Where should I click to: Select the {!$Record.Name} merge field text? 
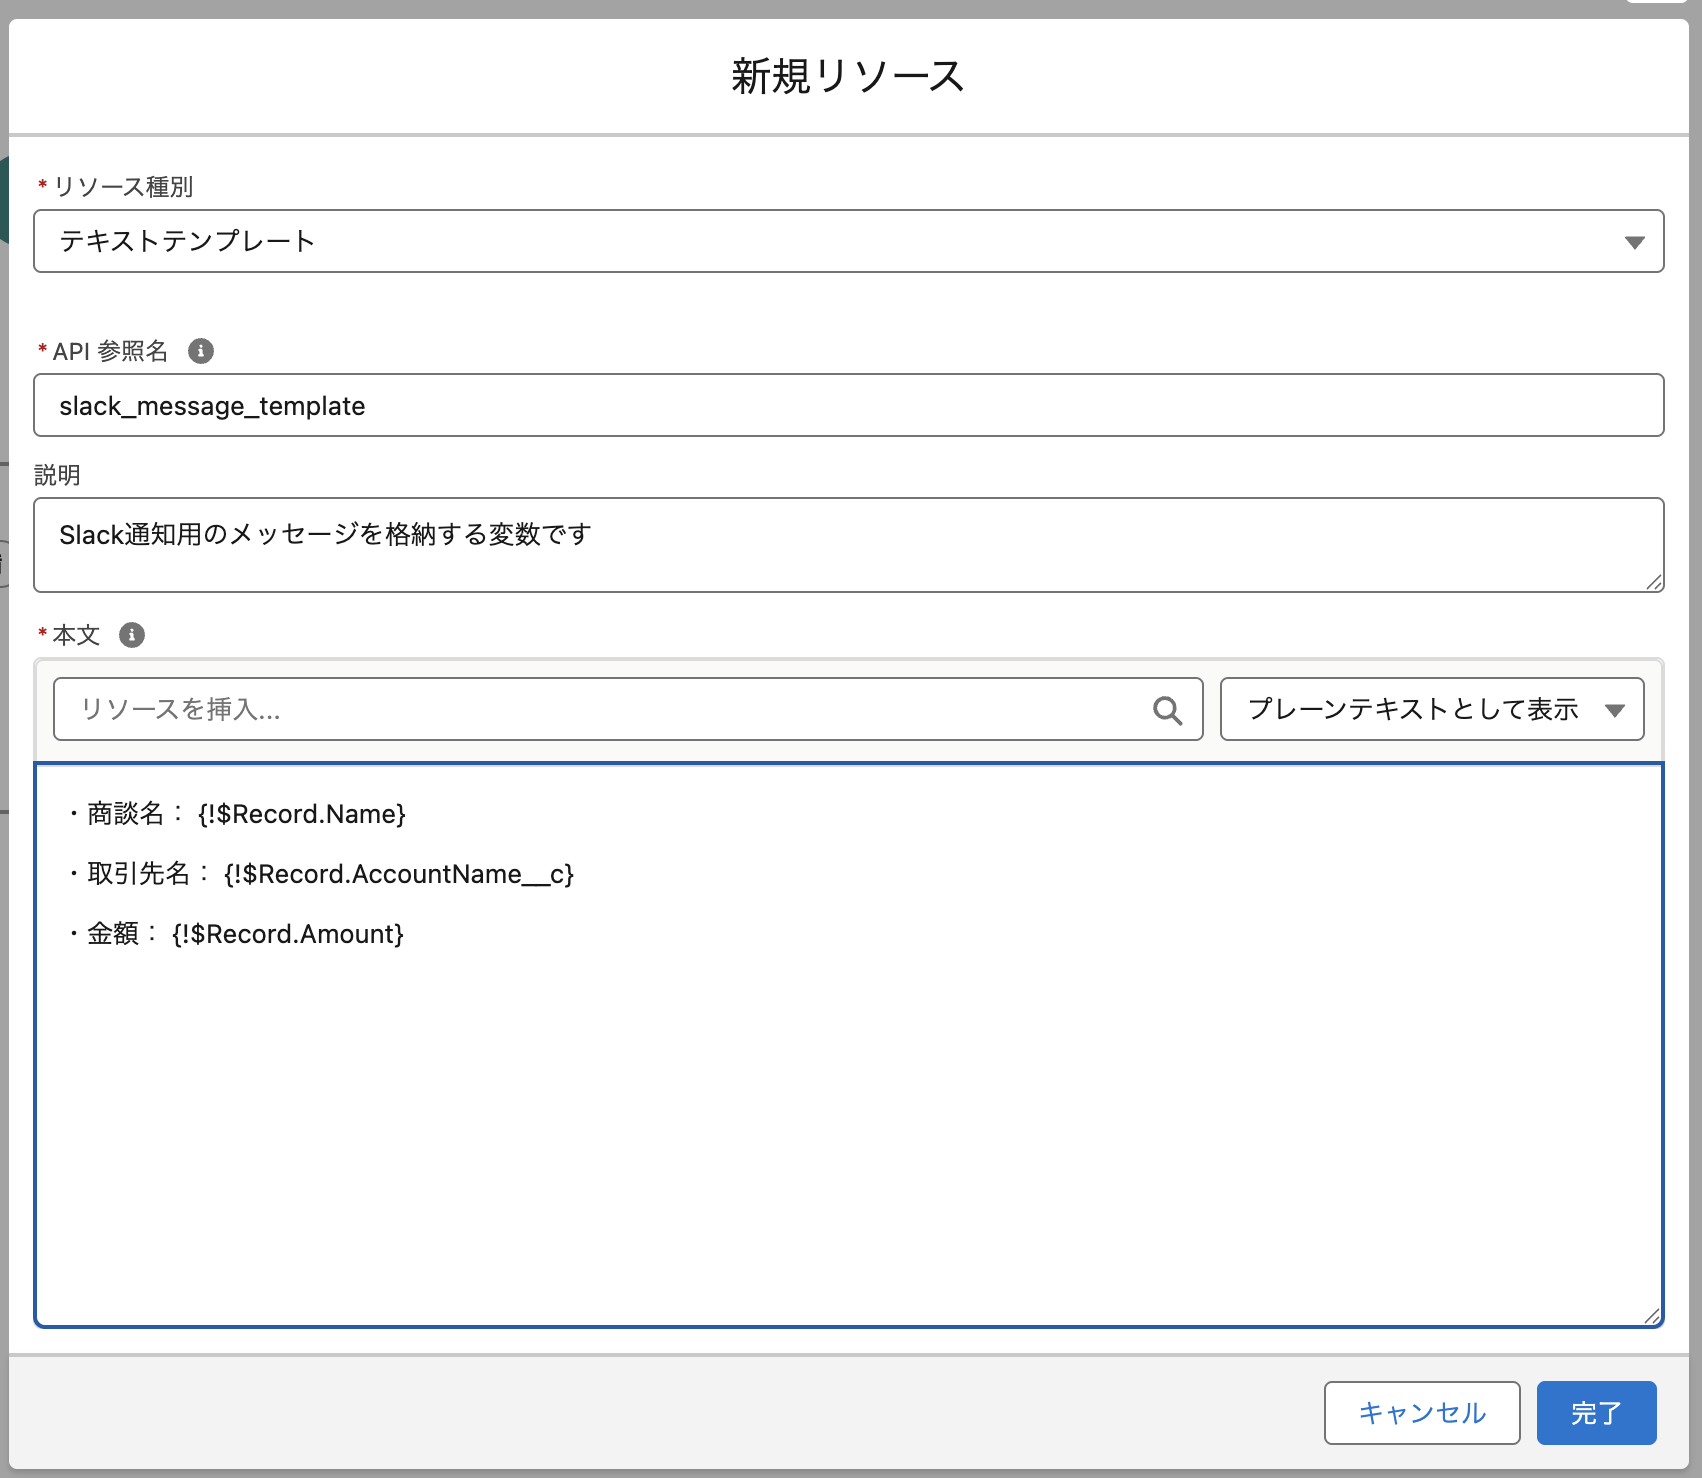tap(303, 814)
